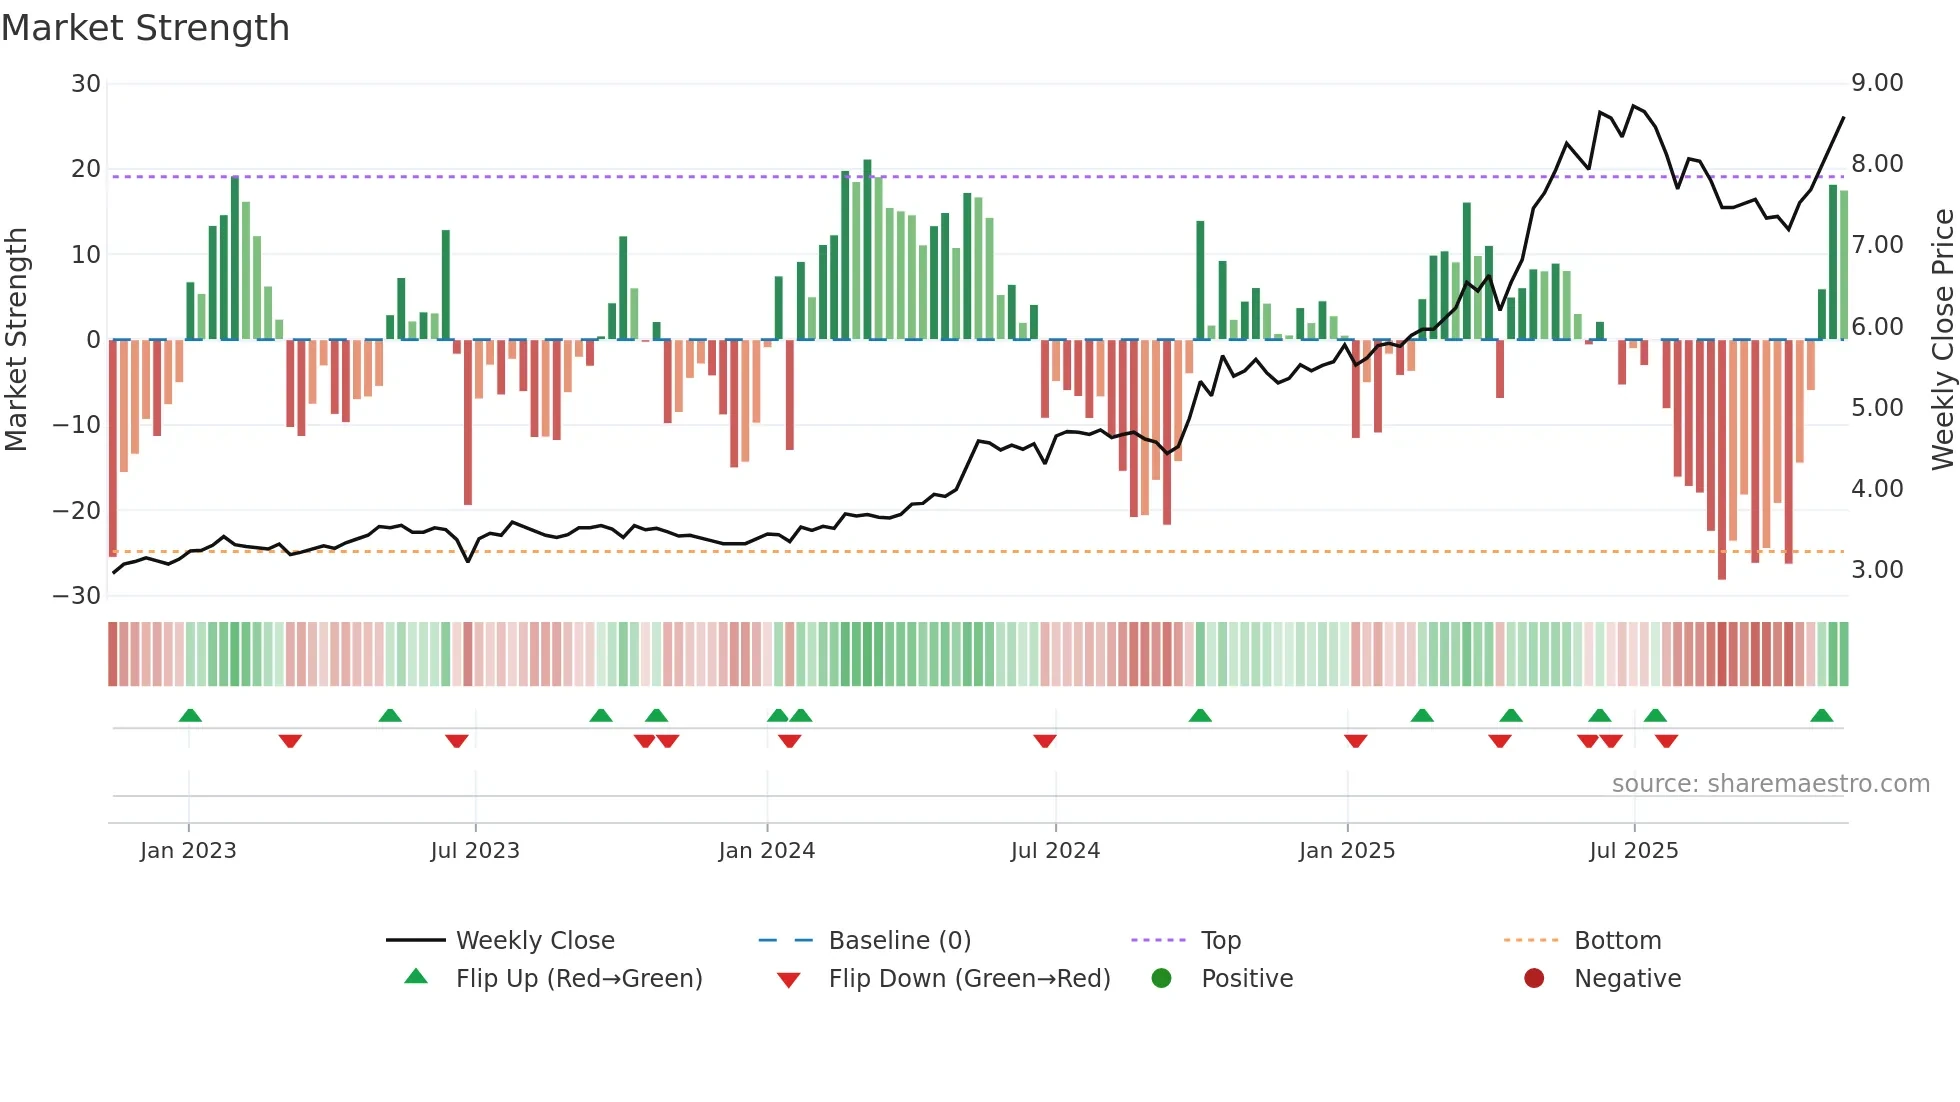This screenshot has width=1960, height=1102.
Task: Click the Market Strength chart title
Action: pyautogui.click(x=145, y=27)
